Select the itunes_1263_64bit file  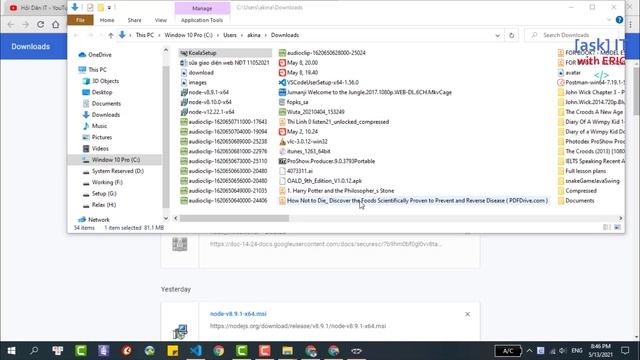click(308, 151)
